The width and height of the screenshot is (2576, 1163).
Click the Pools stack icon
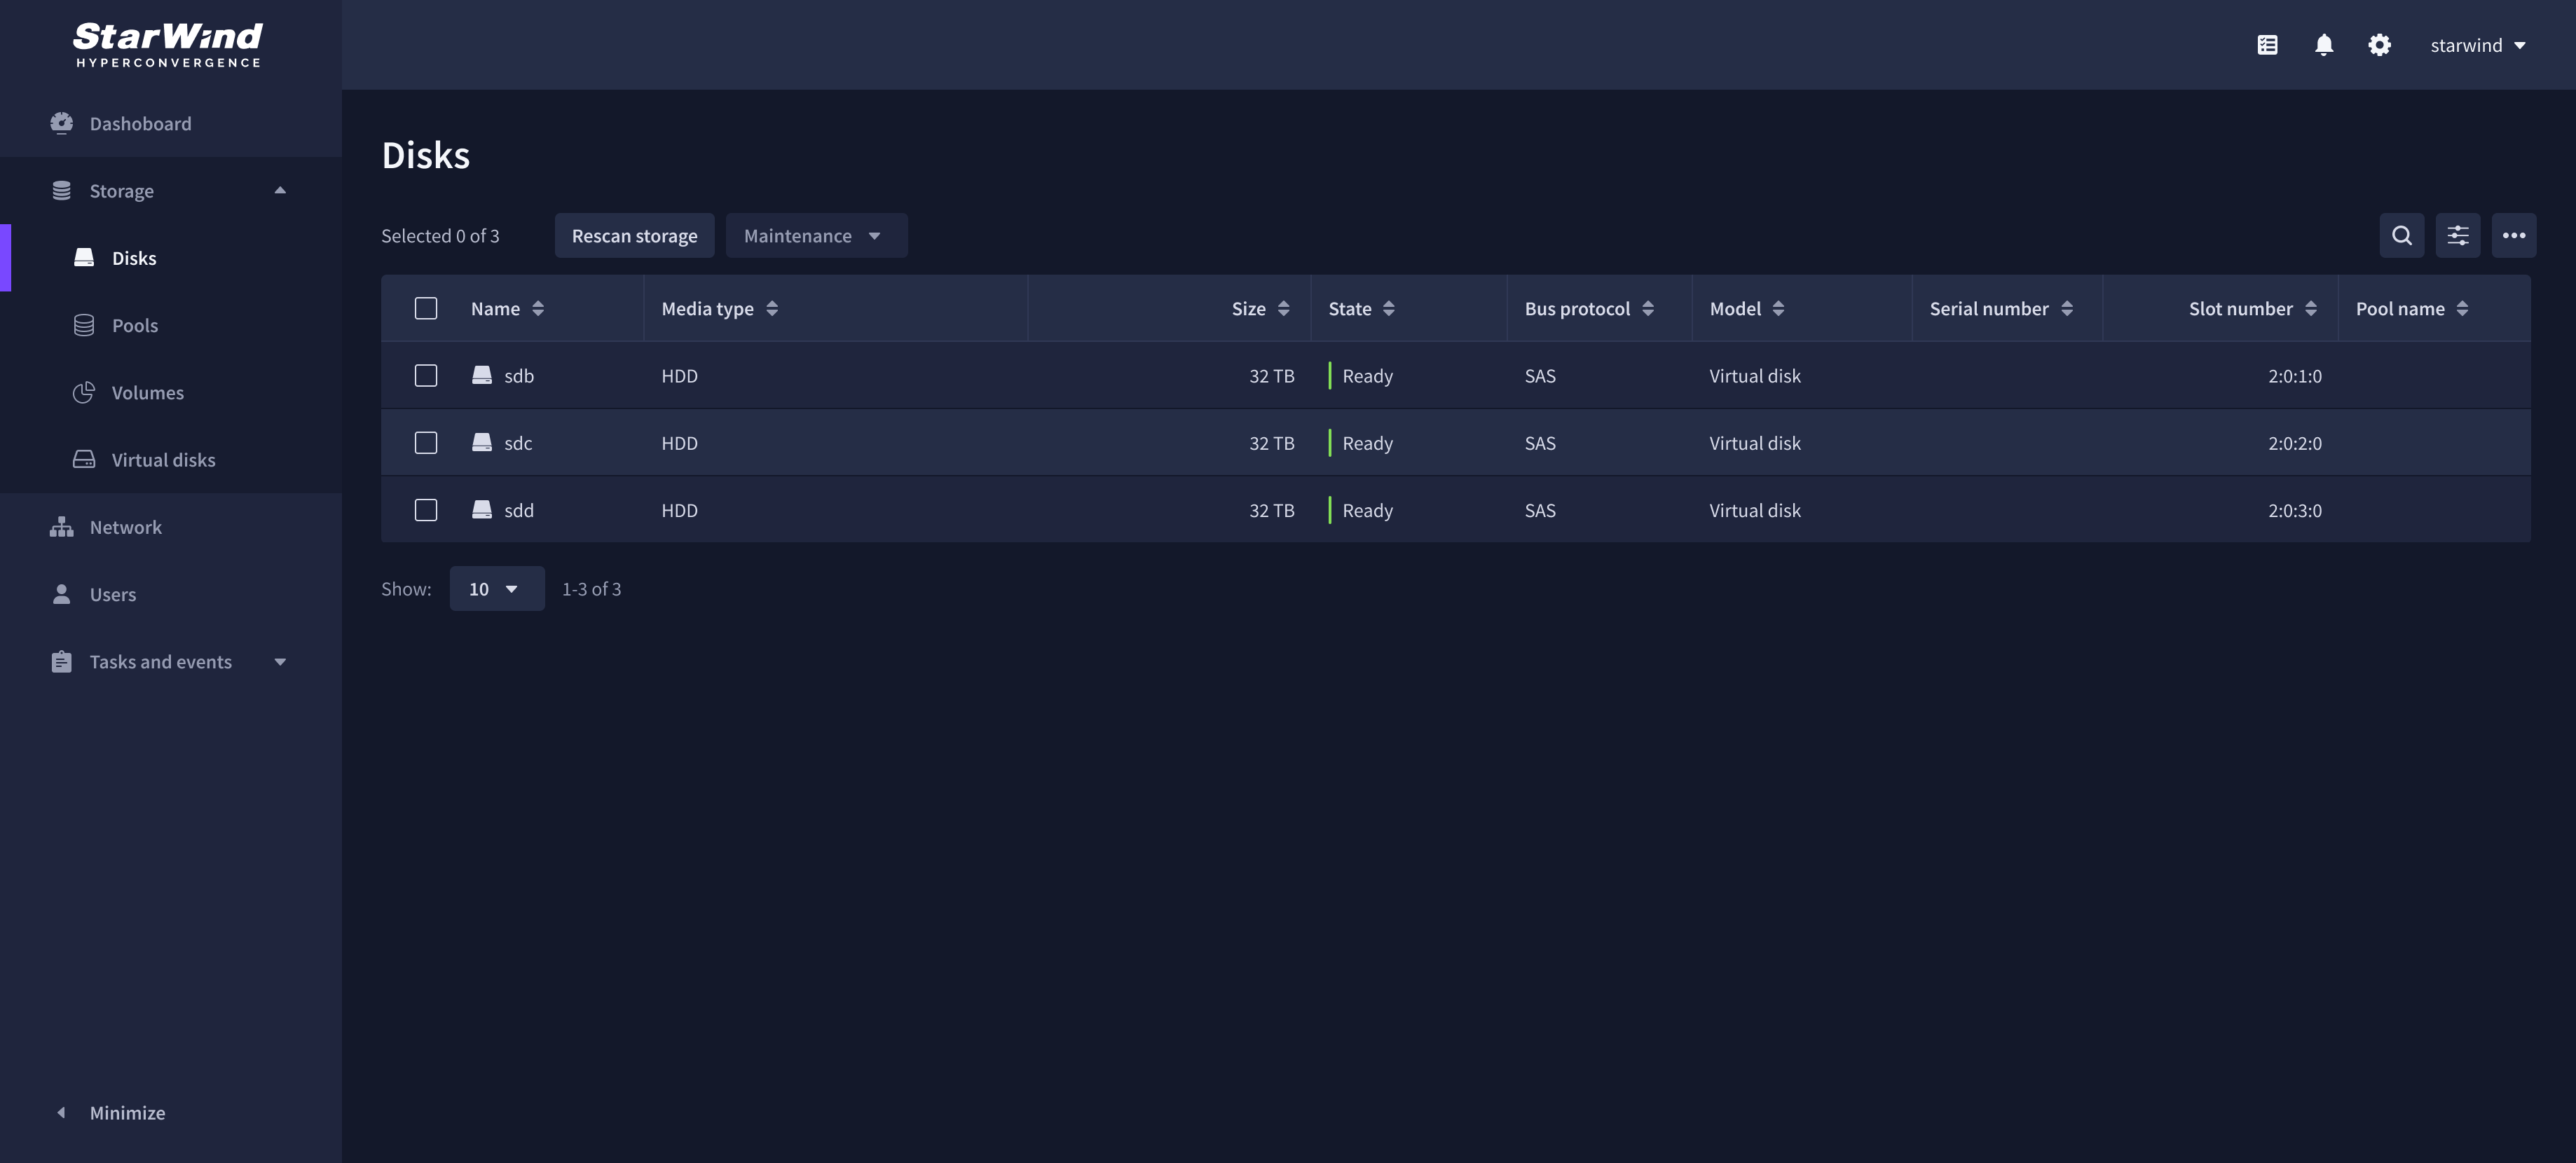coord(84,325)
